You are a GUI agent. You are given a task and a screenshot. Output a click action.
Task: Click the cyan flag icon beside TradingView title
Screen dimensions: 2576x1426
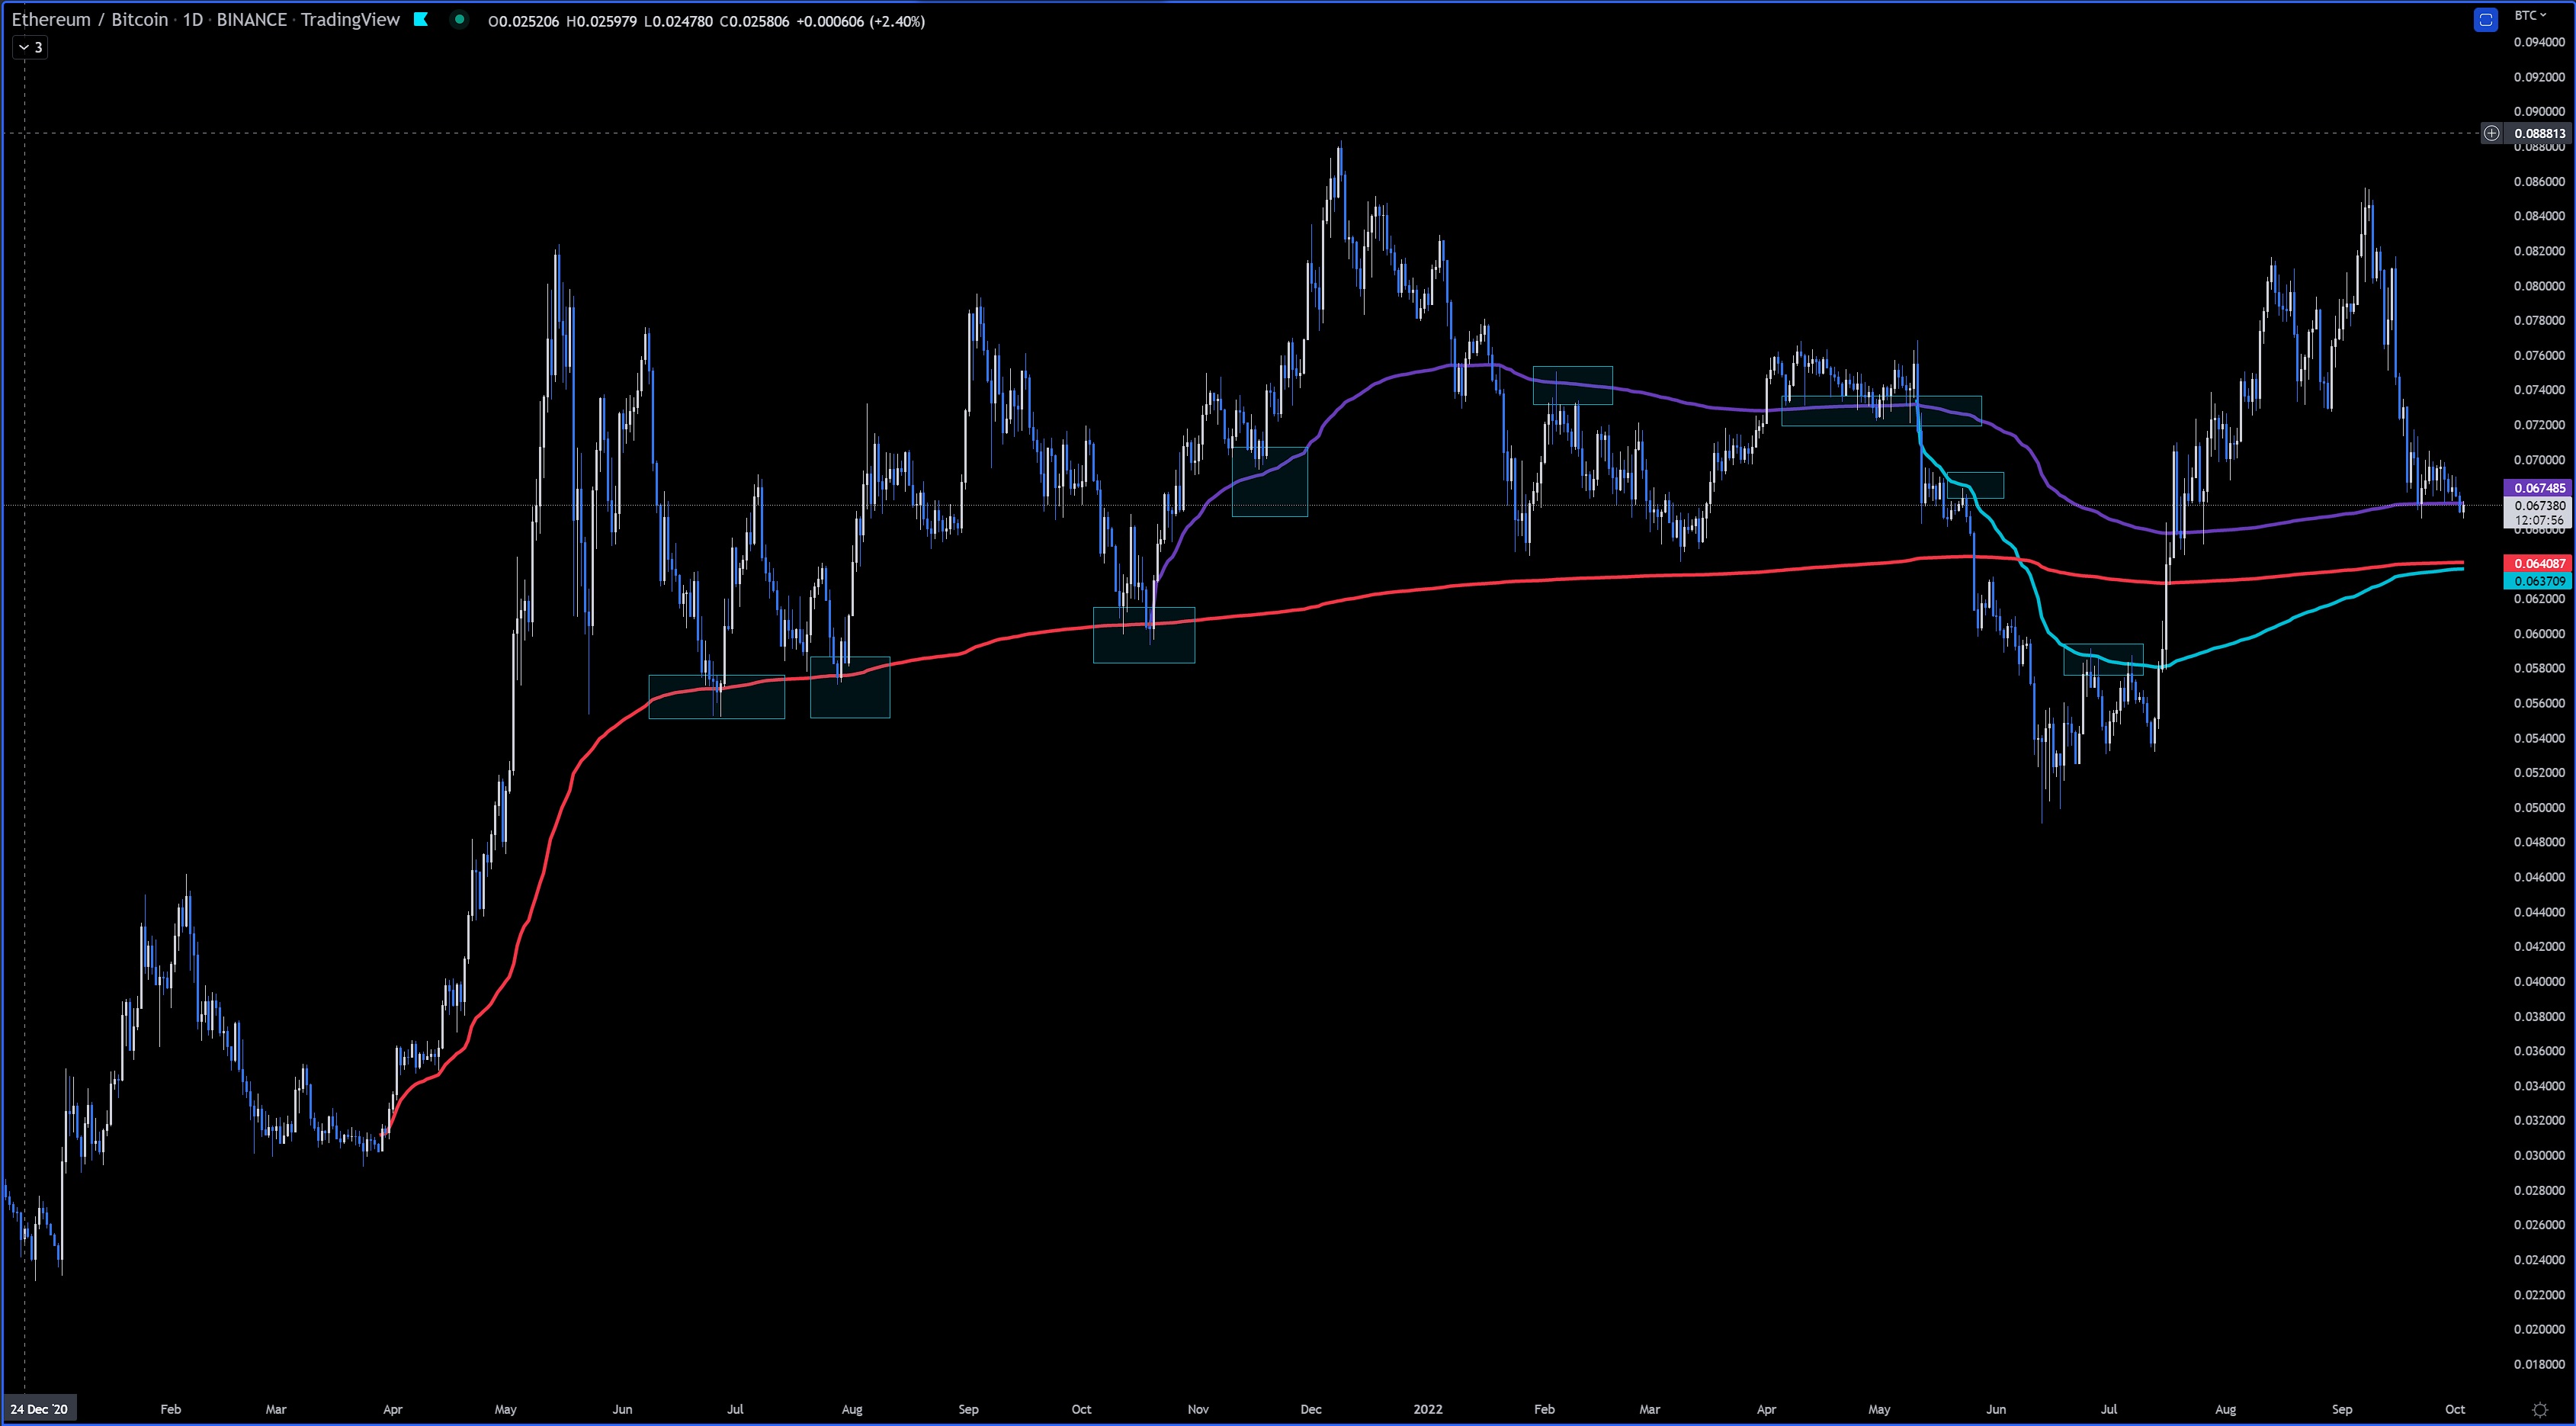(421, 19)
